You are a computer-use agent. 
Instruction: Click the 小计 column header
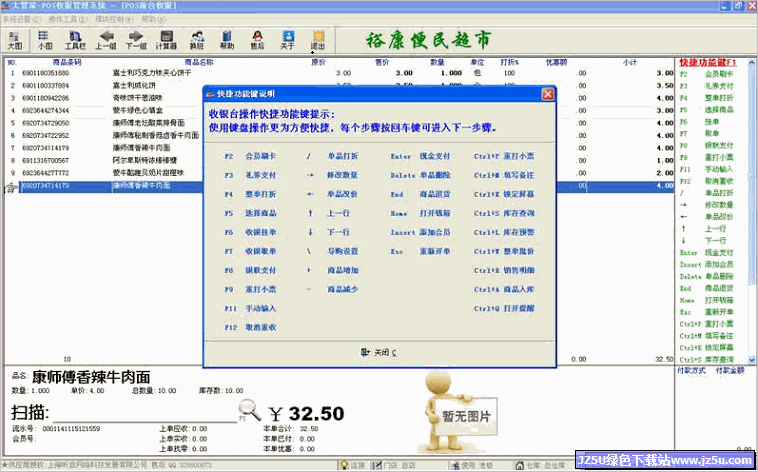tap(630, 62)
